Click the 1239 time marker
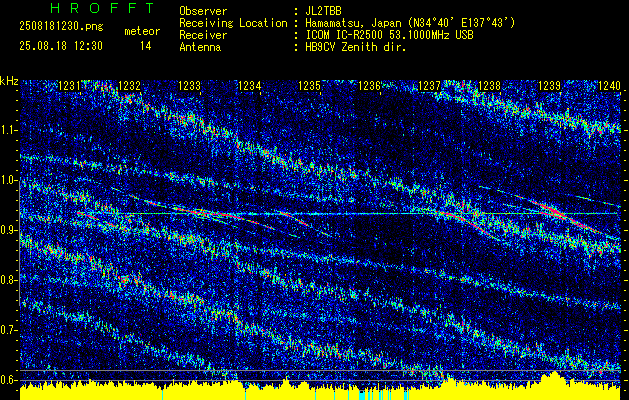The width and height of the screenshot is (629, 400). click(550, 85)
